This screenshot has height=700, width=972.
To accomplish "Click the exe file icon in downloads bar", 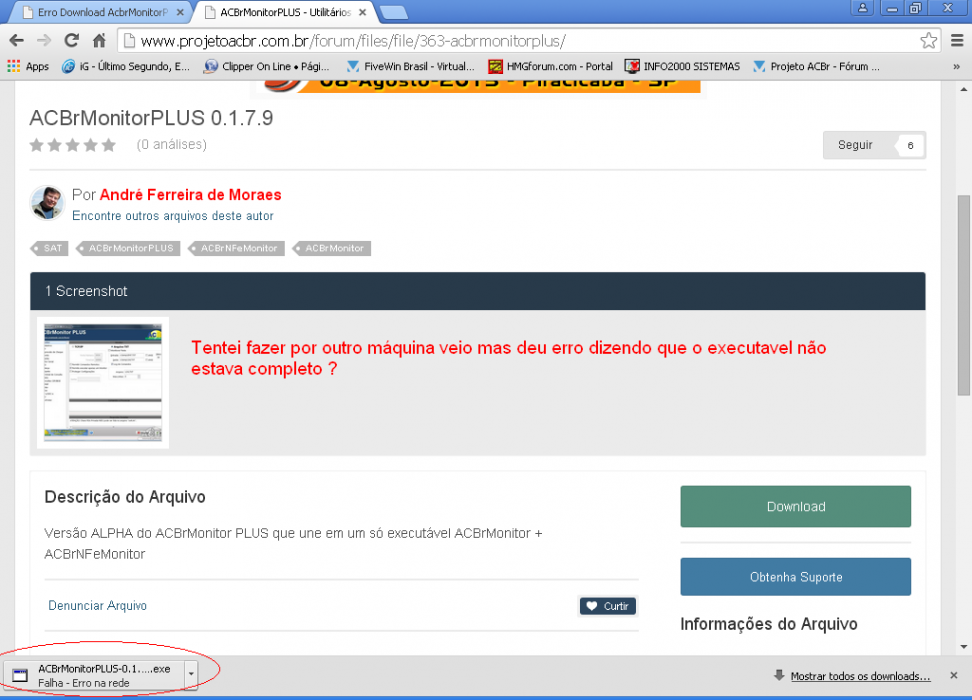I will 20,675.
